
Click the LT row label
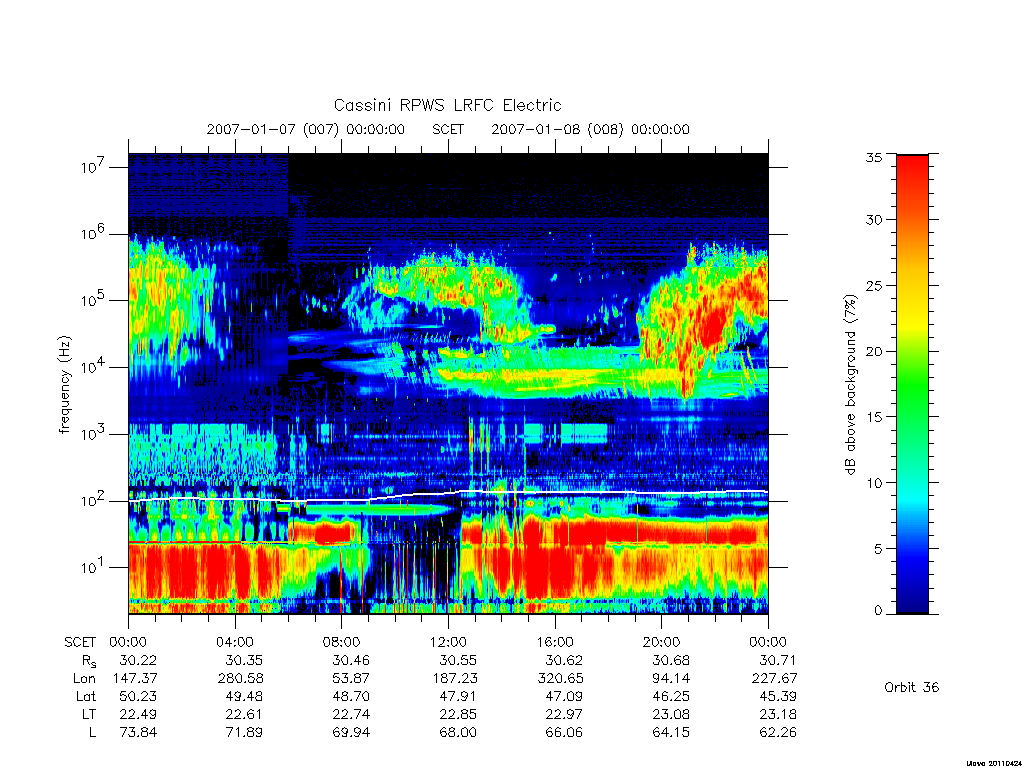click(x=89, y=714)
